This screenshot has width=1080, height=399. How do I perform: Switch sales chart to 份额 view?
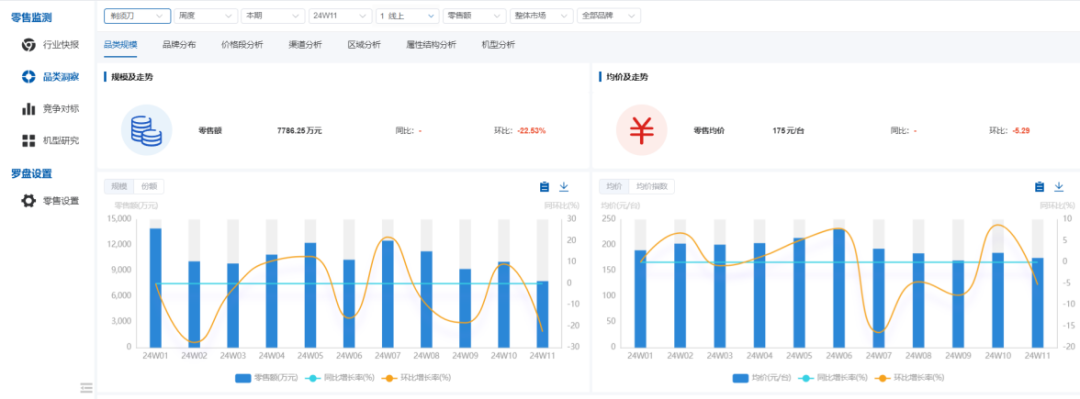149,186
